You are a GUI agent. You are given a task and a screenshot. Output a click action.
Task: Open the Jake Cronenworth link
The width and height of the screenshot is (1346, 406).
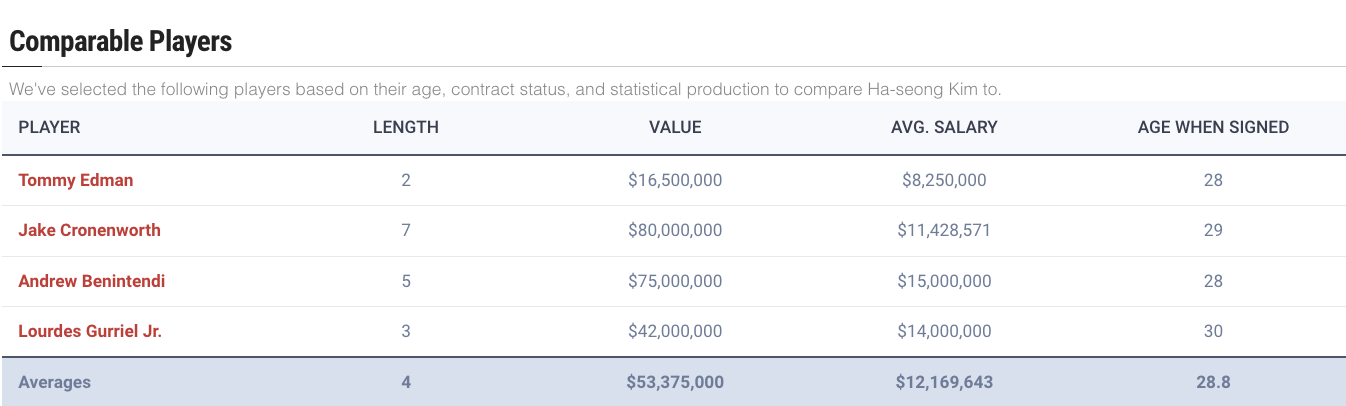[89, 231]
